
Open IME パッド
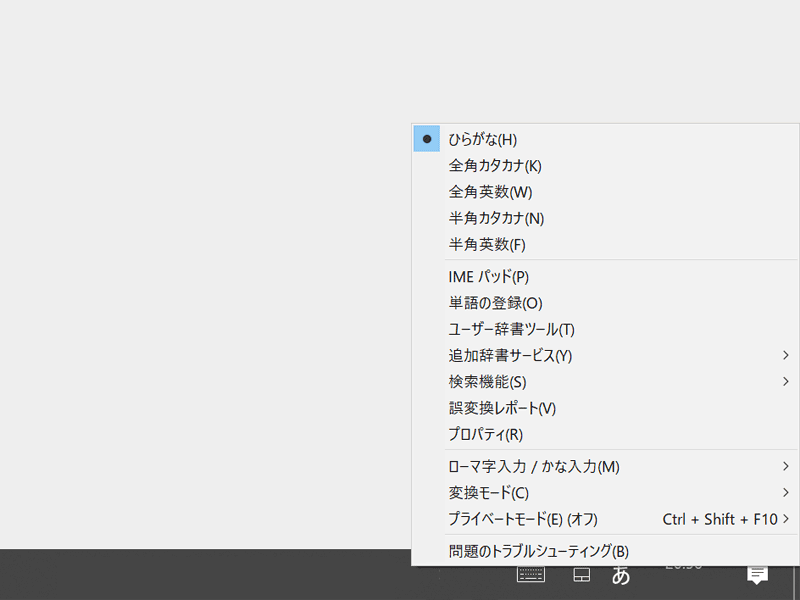(490, 276)
